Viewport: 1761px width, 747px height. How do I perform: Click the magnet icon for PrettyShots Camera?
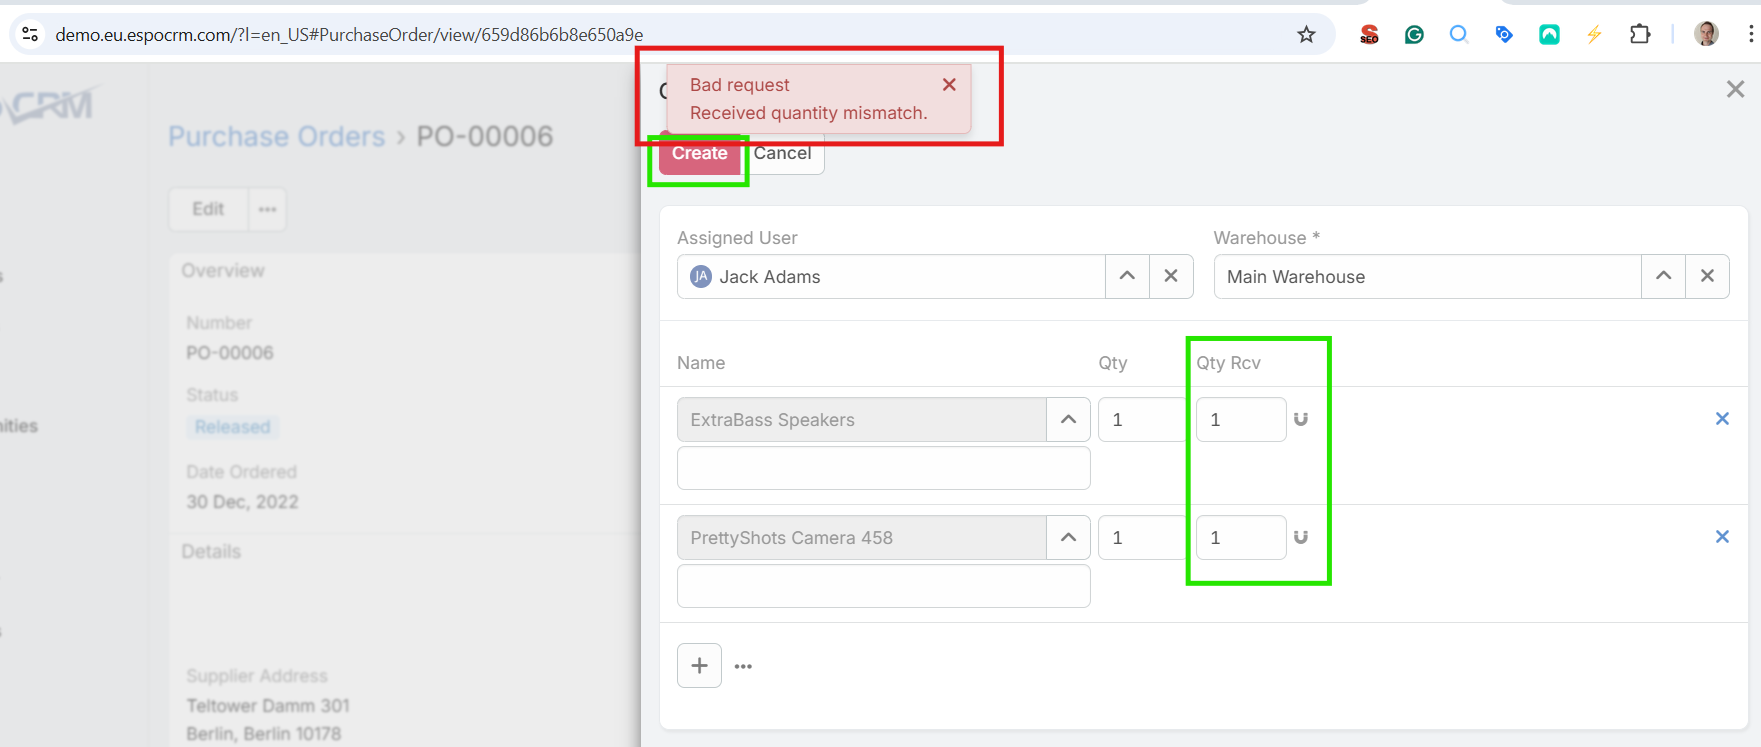pyautogui.click(x=1301, y=538)
